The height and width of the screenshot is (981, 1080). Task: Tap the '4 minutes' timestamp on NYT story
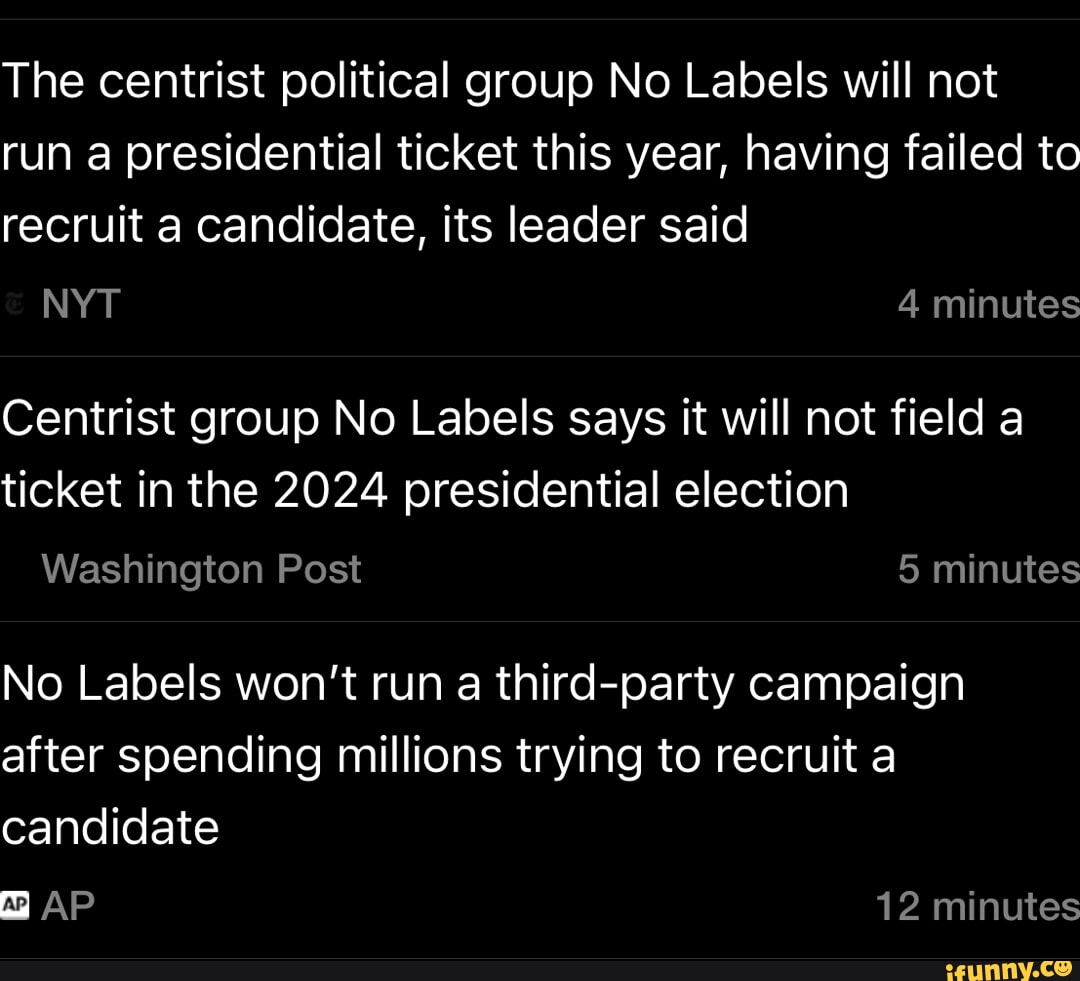(x=988, y=303)
